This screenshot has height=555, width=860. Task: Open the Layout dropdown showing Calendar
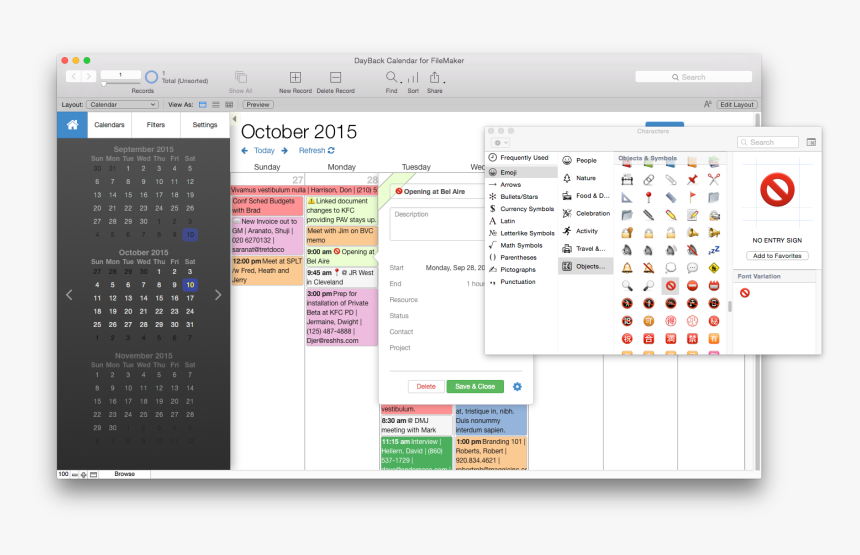click(122, 105)
